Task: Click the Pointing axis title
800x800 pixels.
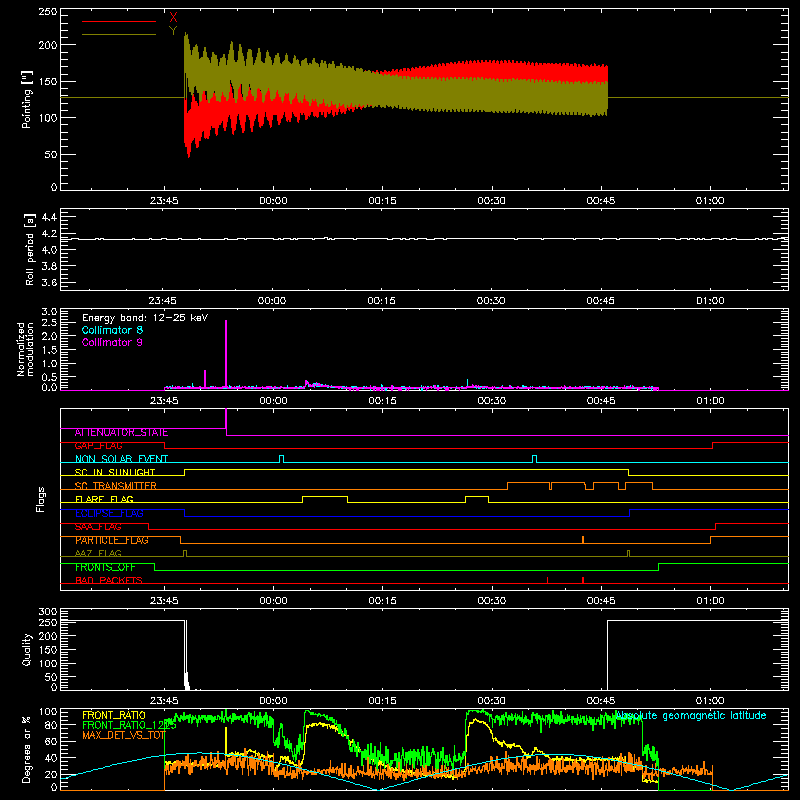Action: (27, 99)
